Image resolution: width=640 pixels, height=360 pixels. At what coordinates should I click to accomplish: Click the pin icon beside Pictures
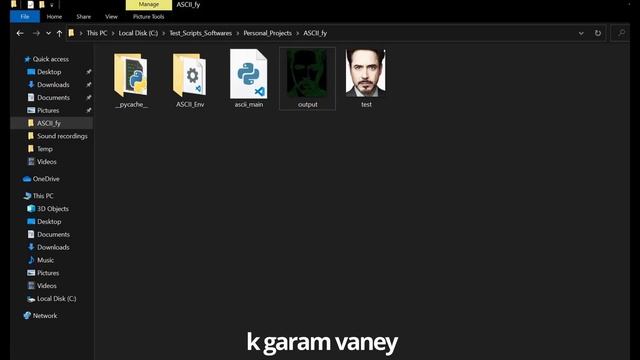pos(89,111)
